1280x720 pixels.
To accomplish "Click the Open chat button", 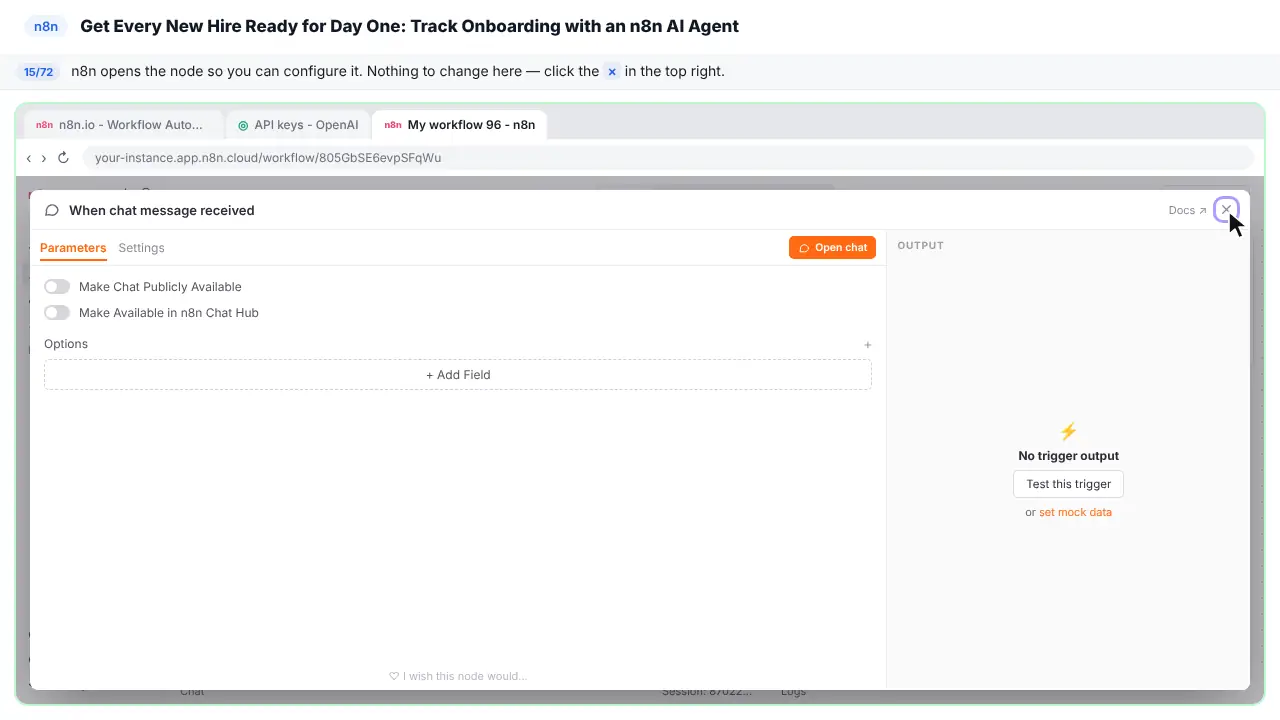I will tap(832, 248).
